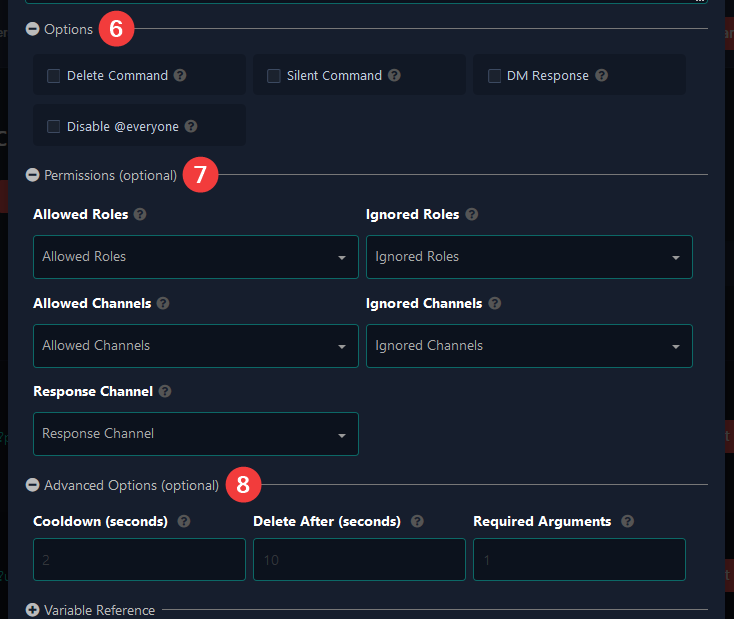
Task: Click help icon beside Cooldown (seconds)
Action: pyautogui.click(x=184, y=521)
